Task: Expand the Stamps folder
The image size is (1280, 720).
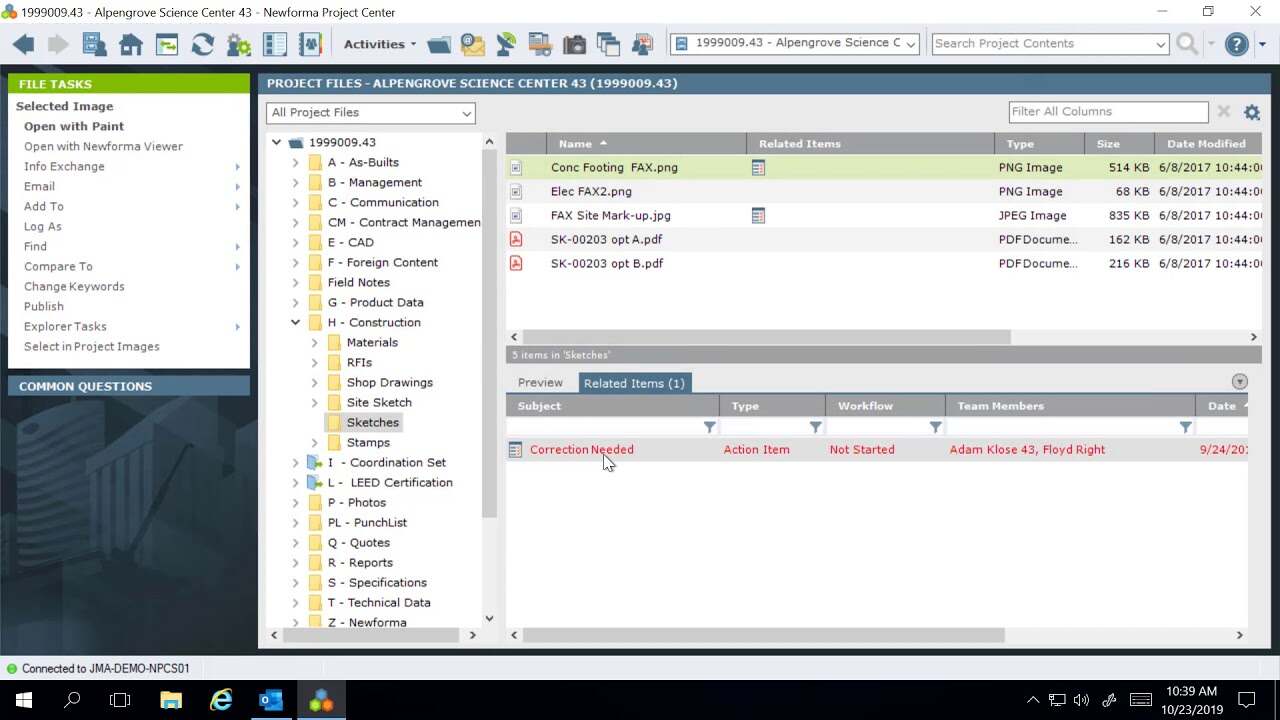Action: [314, 442]
